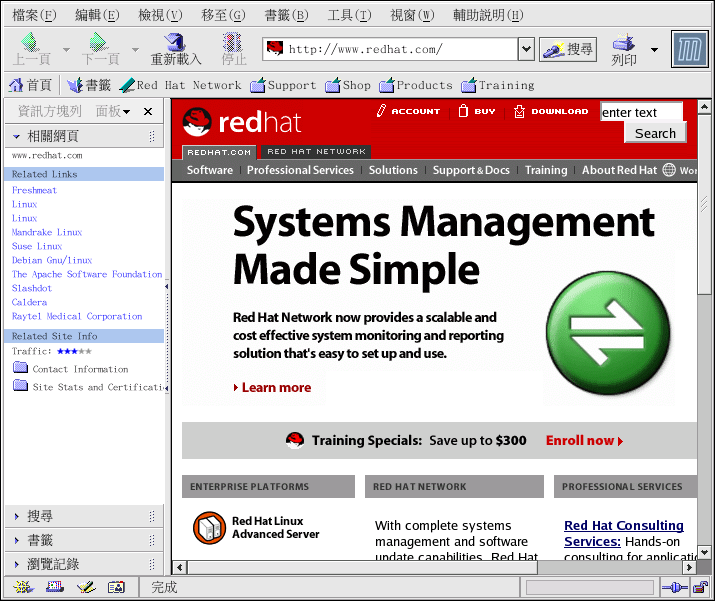Open Bookmarks (書籤) in personal toolbar
Image resolution: width=715 pixels, height=601 pixels.
tap(87, 85)
